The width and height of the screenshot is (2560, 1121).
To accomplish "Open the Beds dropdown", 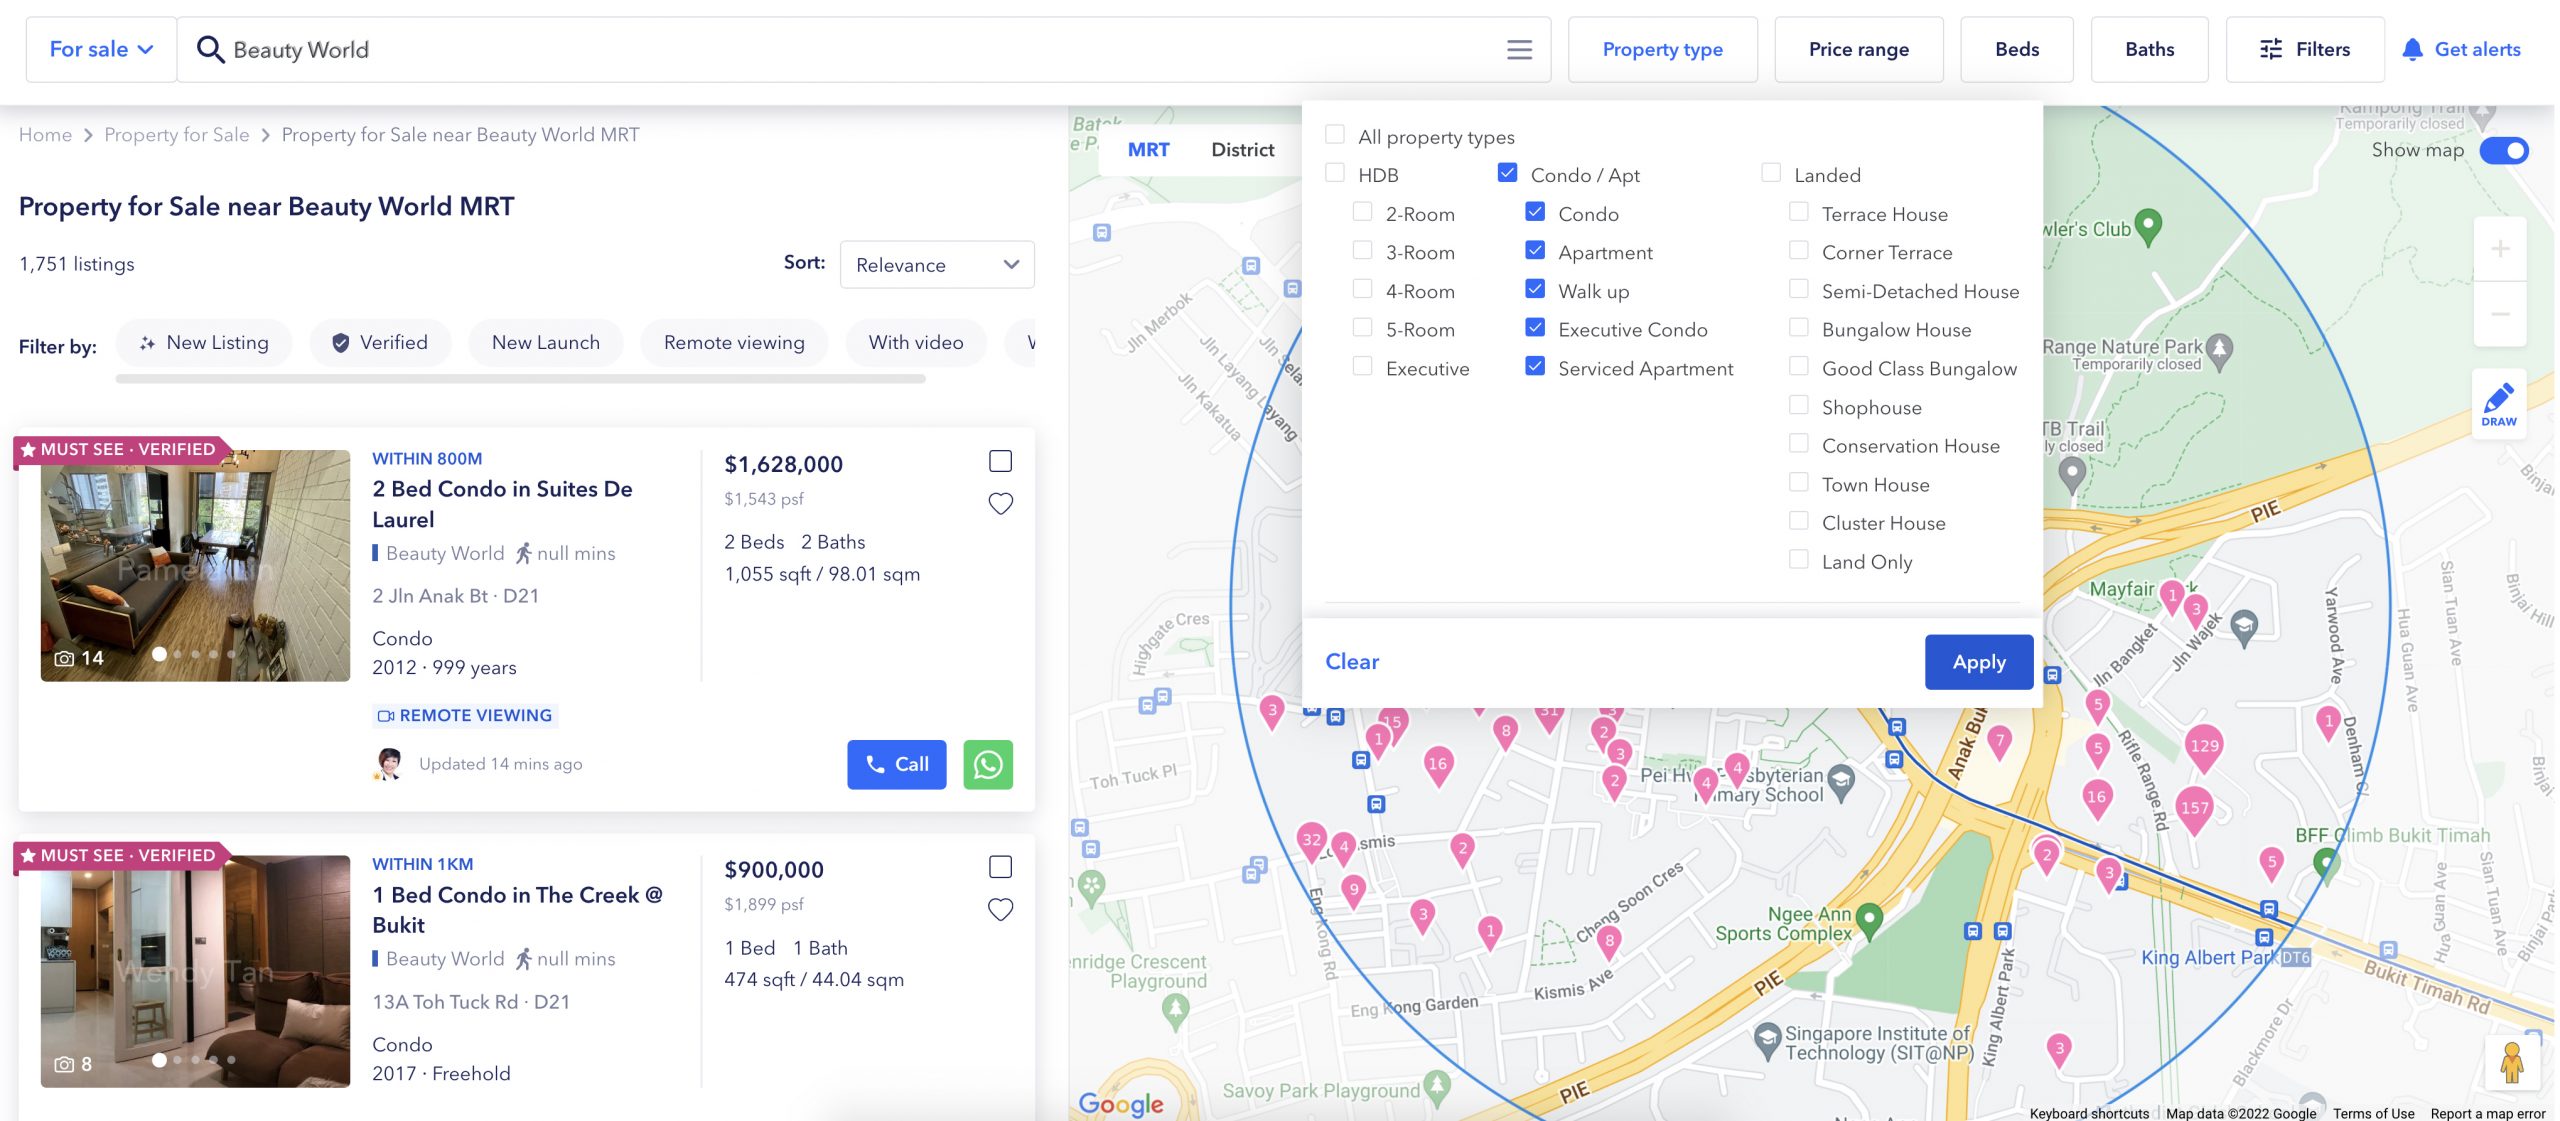I will pos(2016,49).
